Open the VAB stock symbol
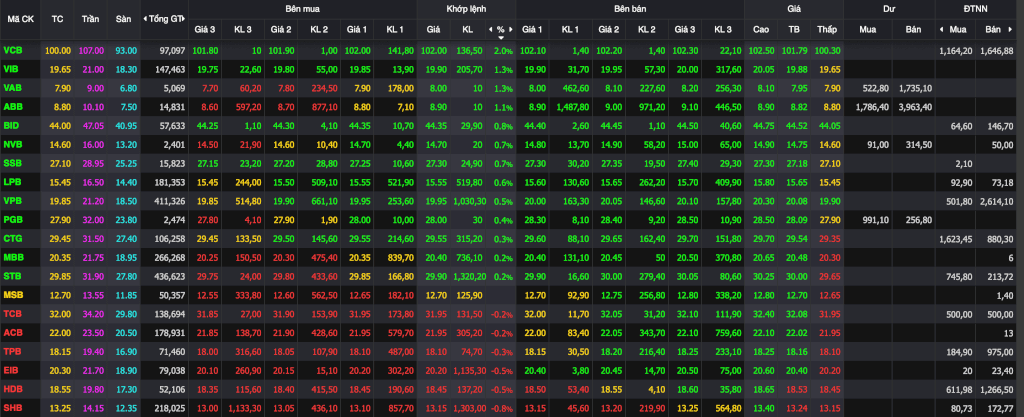Viewport: 1024px width, 417px height. point(12,88)
